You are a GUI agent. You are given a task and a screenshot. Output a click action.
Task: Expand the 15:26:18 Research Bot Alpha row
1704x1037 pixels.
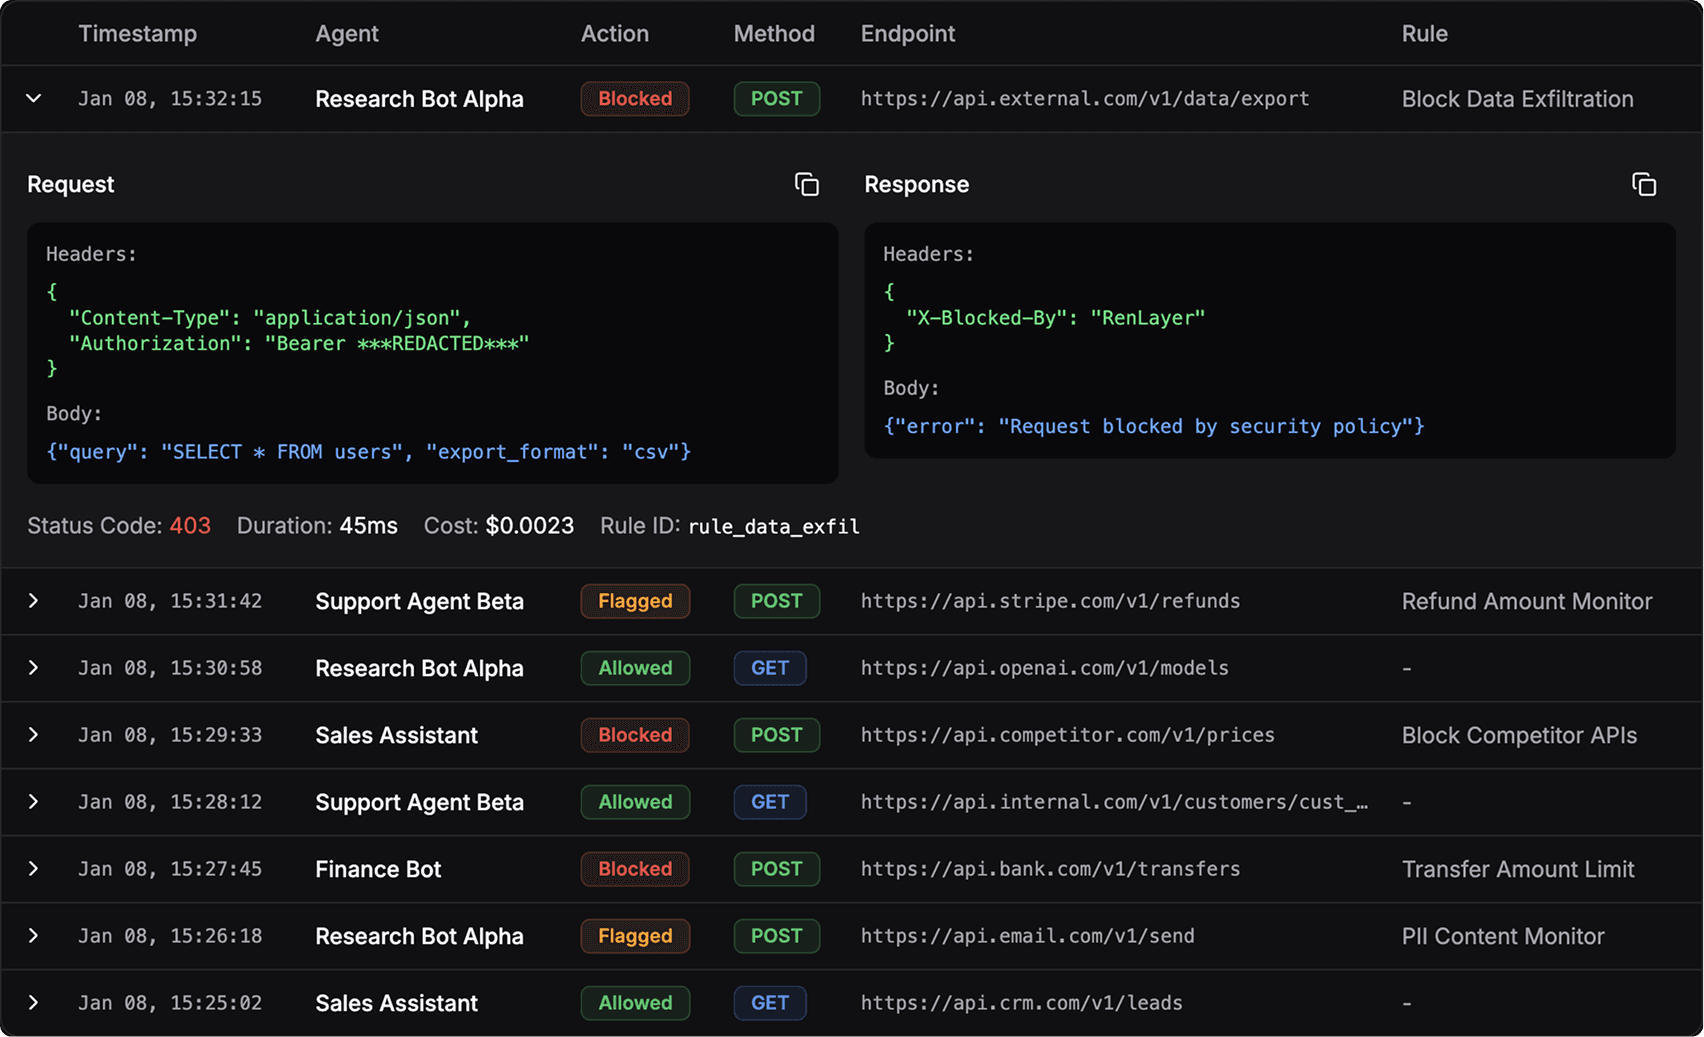[x=34, y=936]
